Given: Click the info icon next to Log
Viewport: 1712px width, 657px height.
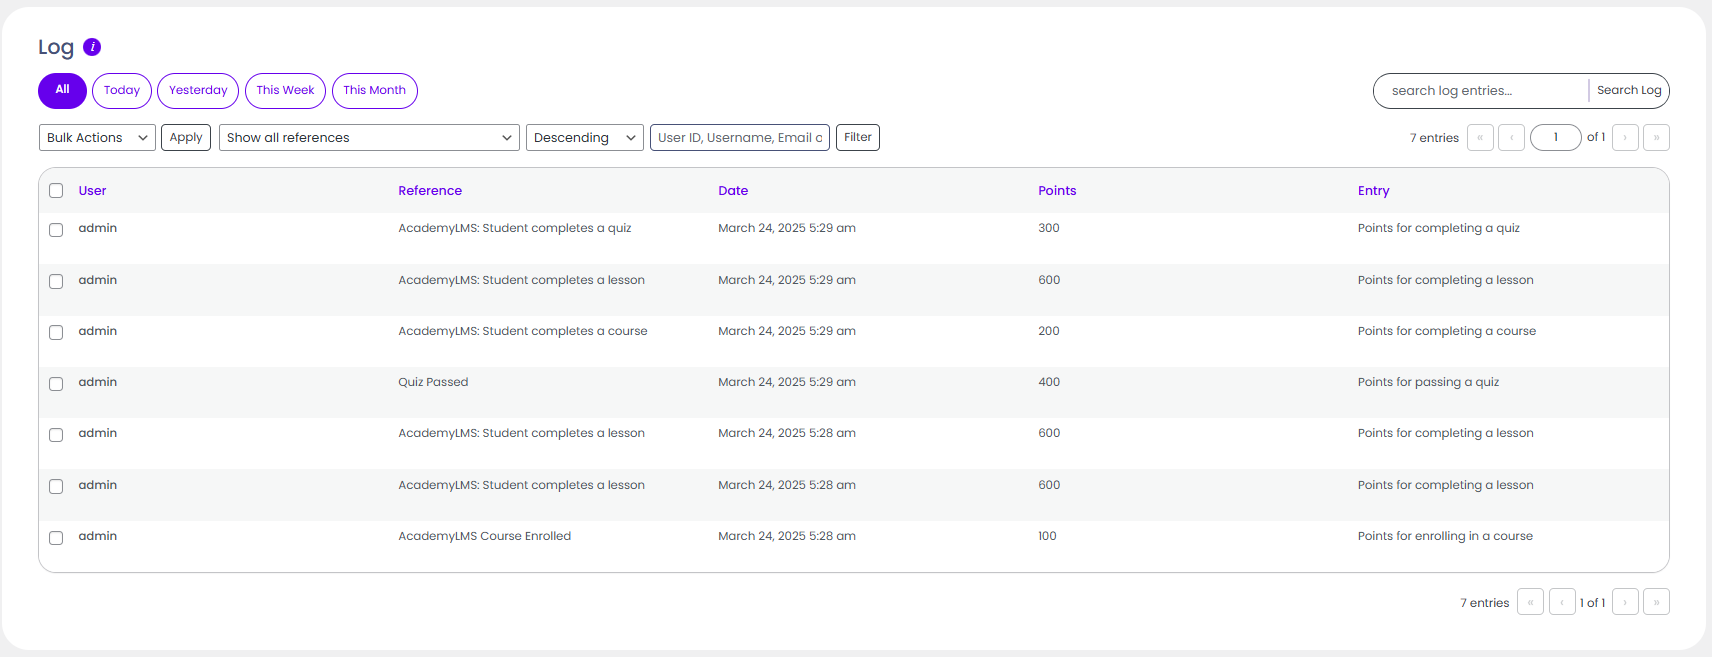Looking at the screenshot, I should point(92,47).
